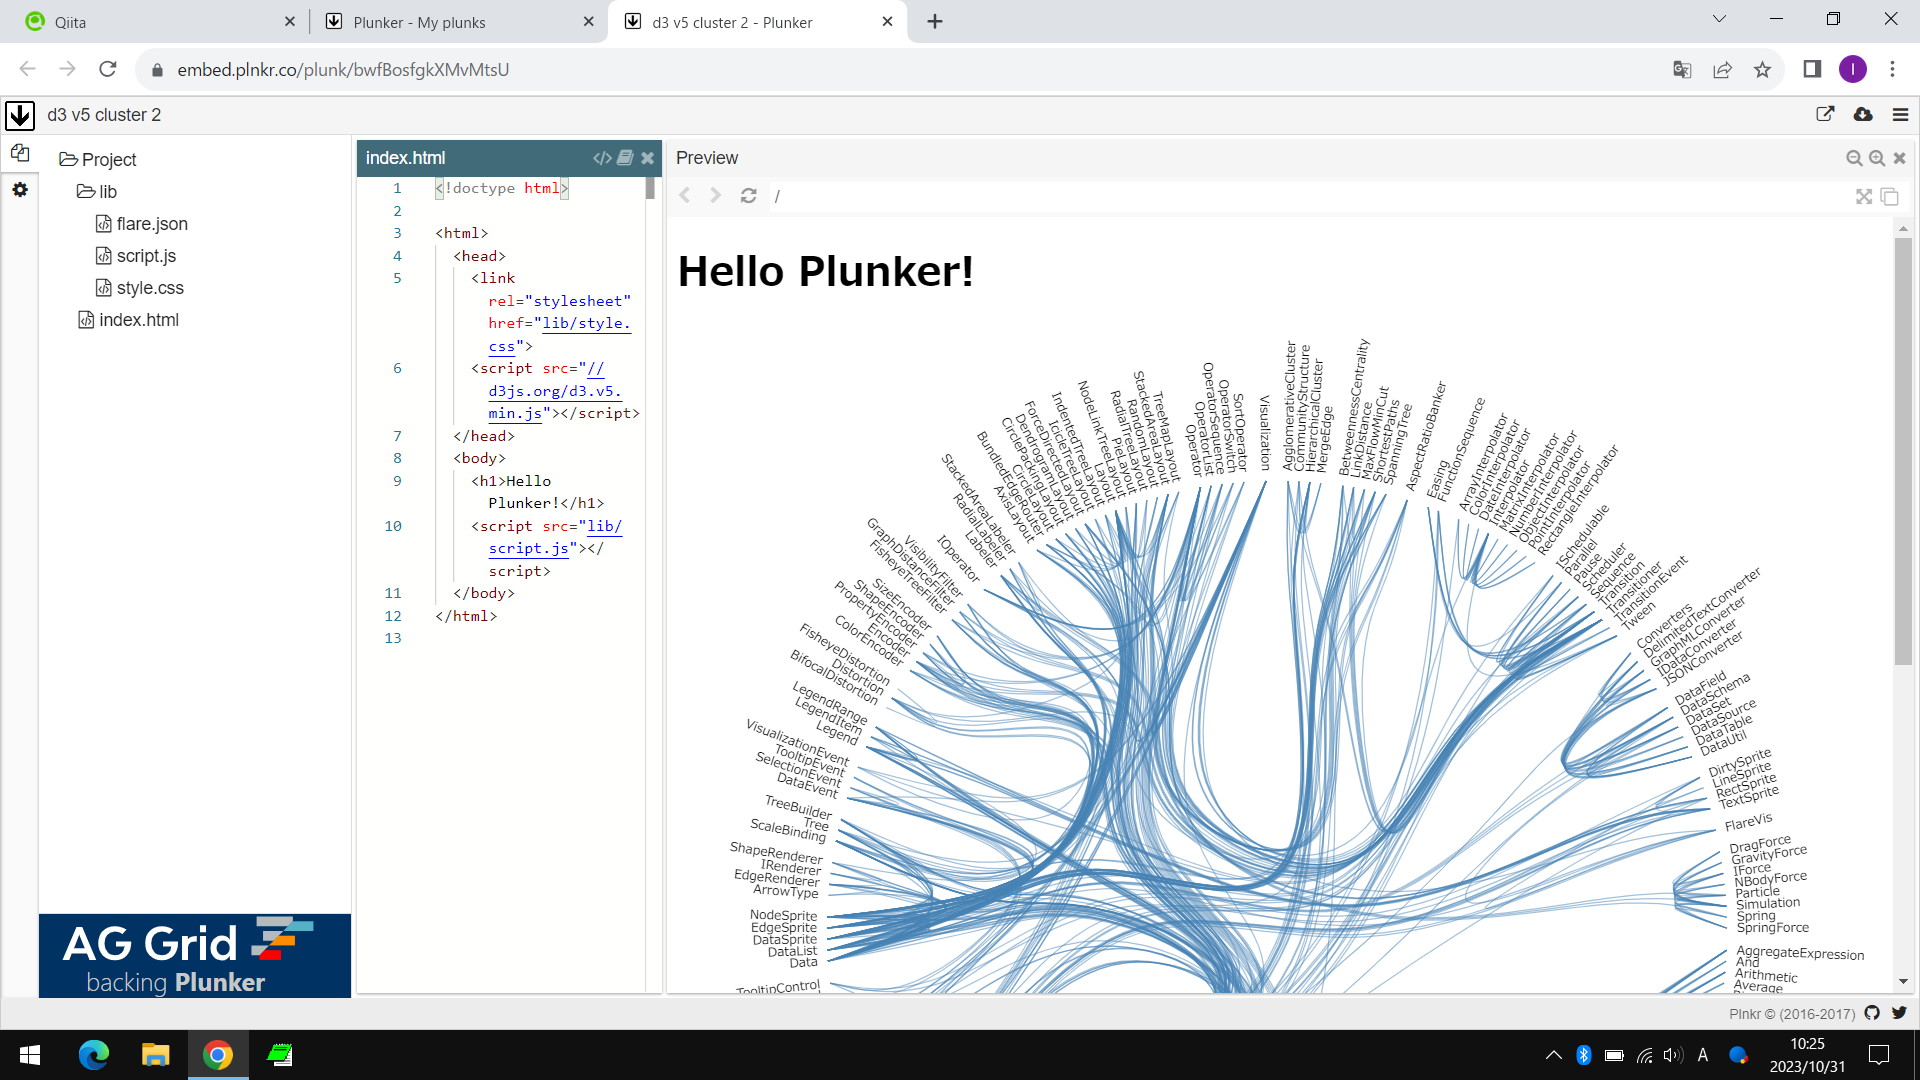Click the code format icon in index.html tab
The width and height of the screenshot is (1920, 1080).
tap(602, 158)
